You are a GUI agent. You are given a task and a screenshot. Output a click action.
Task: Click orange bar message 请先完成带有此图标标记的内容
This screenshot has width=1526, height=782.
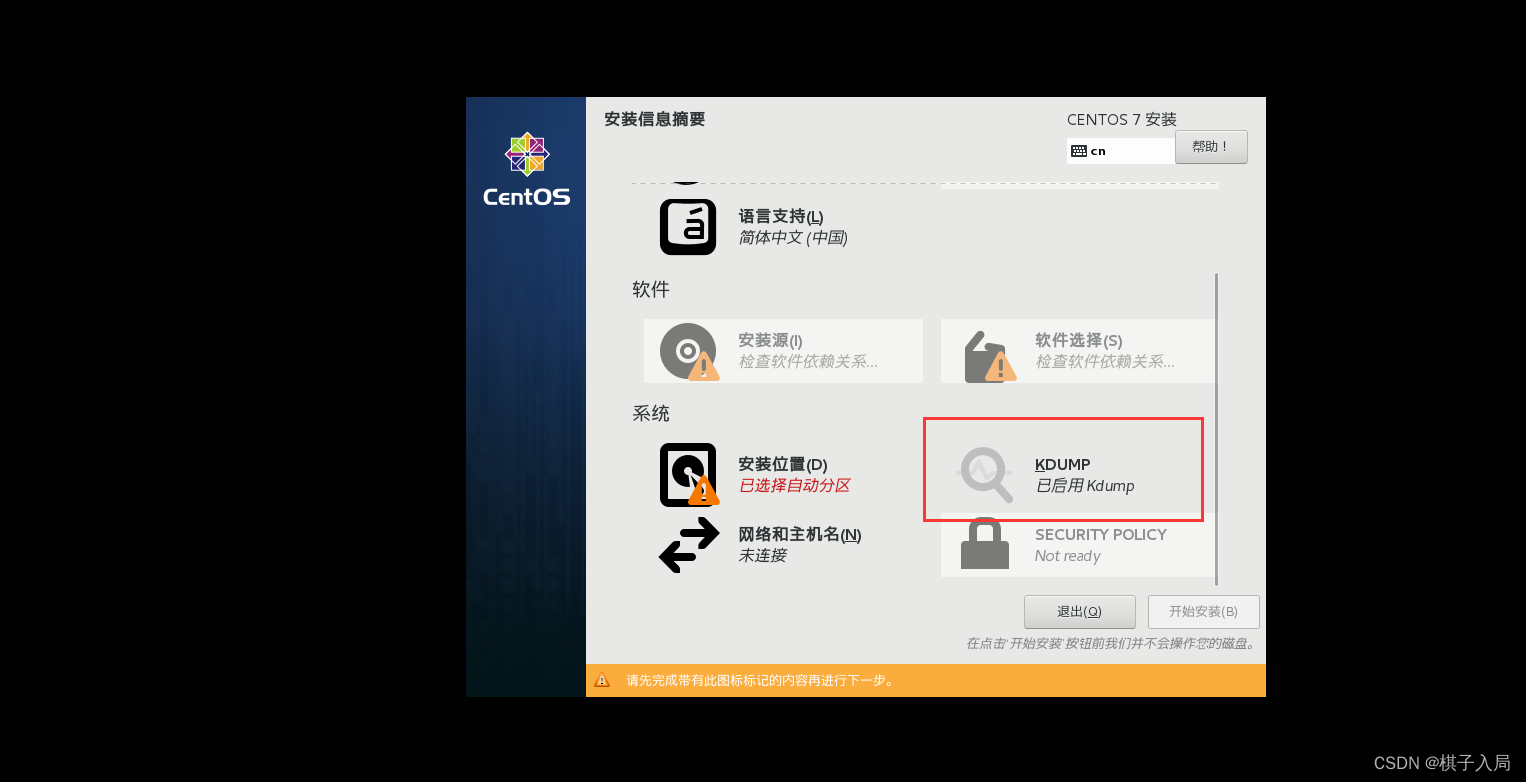pyautogui.click(x=760, y=680)
